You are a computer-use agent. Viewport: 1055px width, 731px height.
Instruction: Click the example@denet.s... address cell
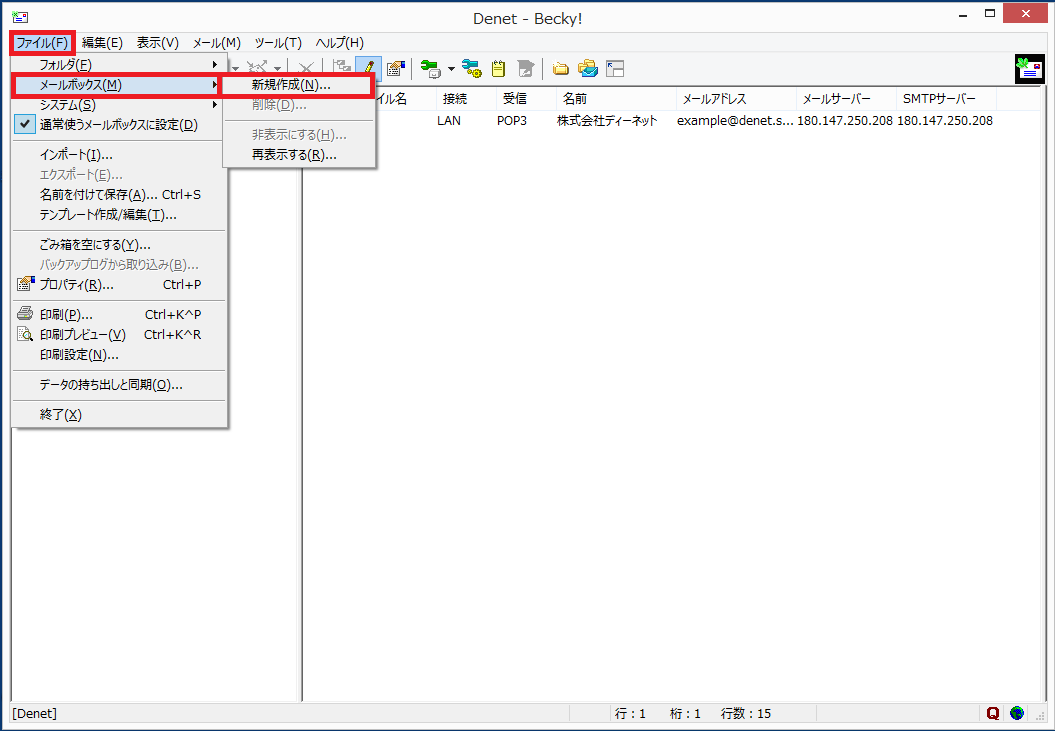pyautogui.click(x=735, y=121)
